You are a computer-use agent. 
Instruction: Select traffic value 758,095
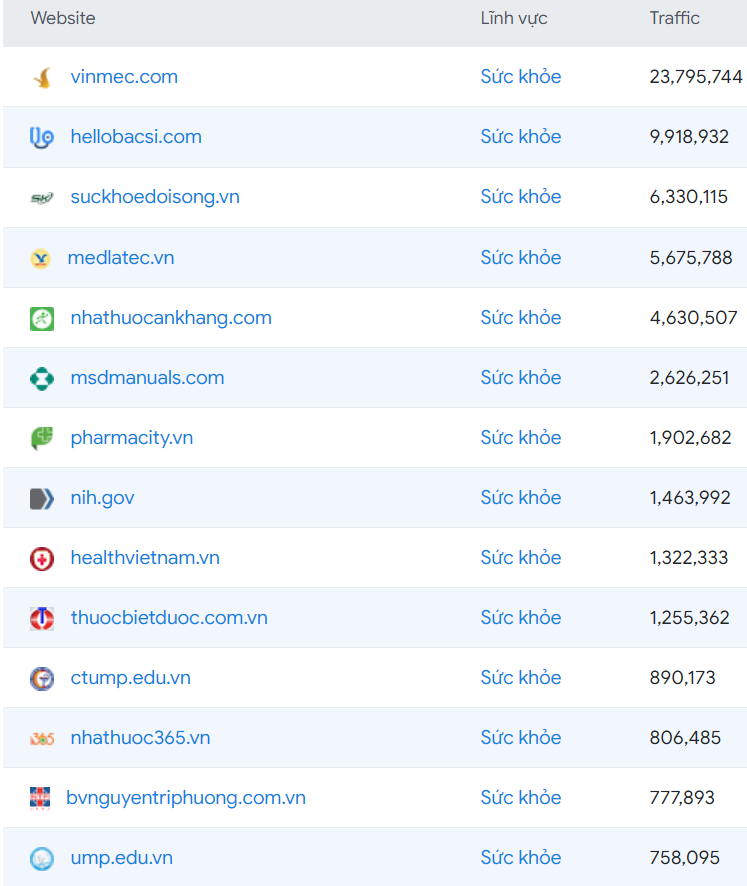point(685,858)
